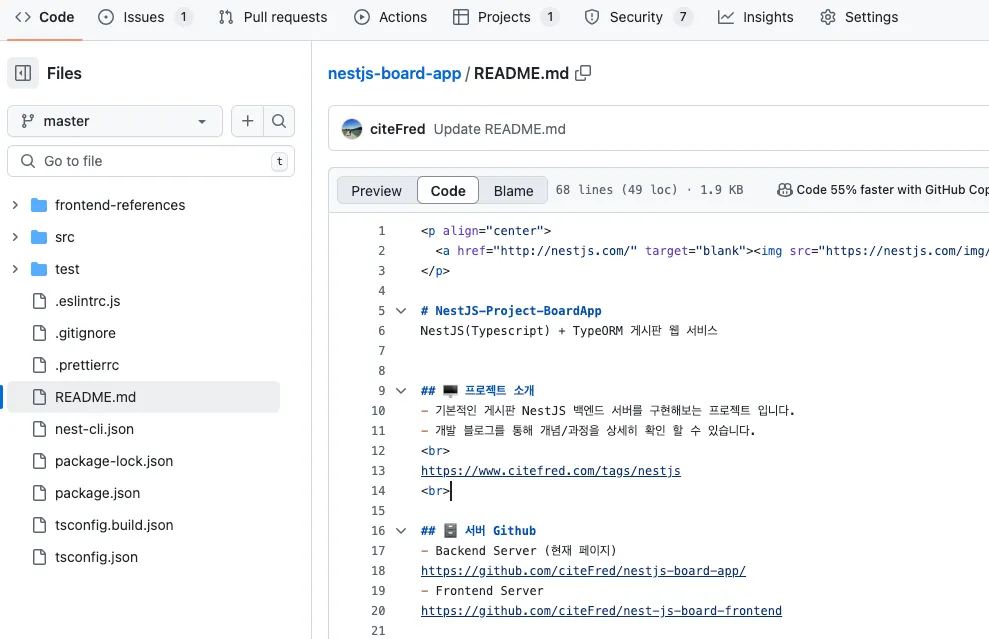
Task: Focus the Go to file search field
Action: (151, 161)
